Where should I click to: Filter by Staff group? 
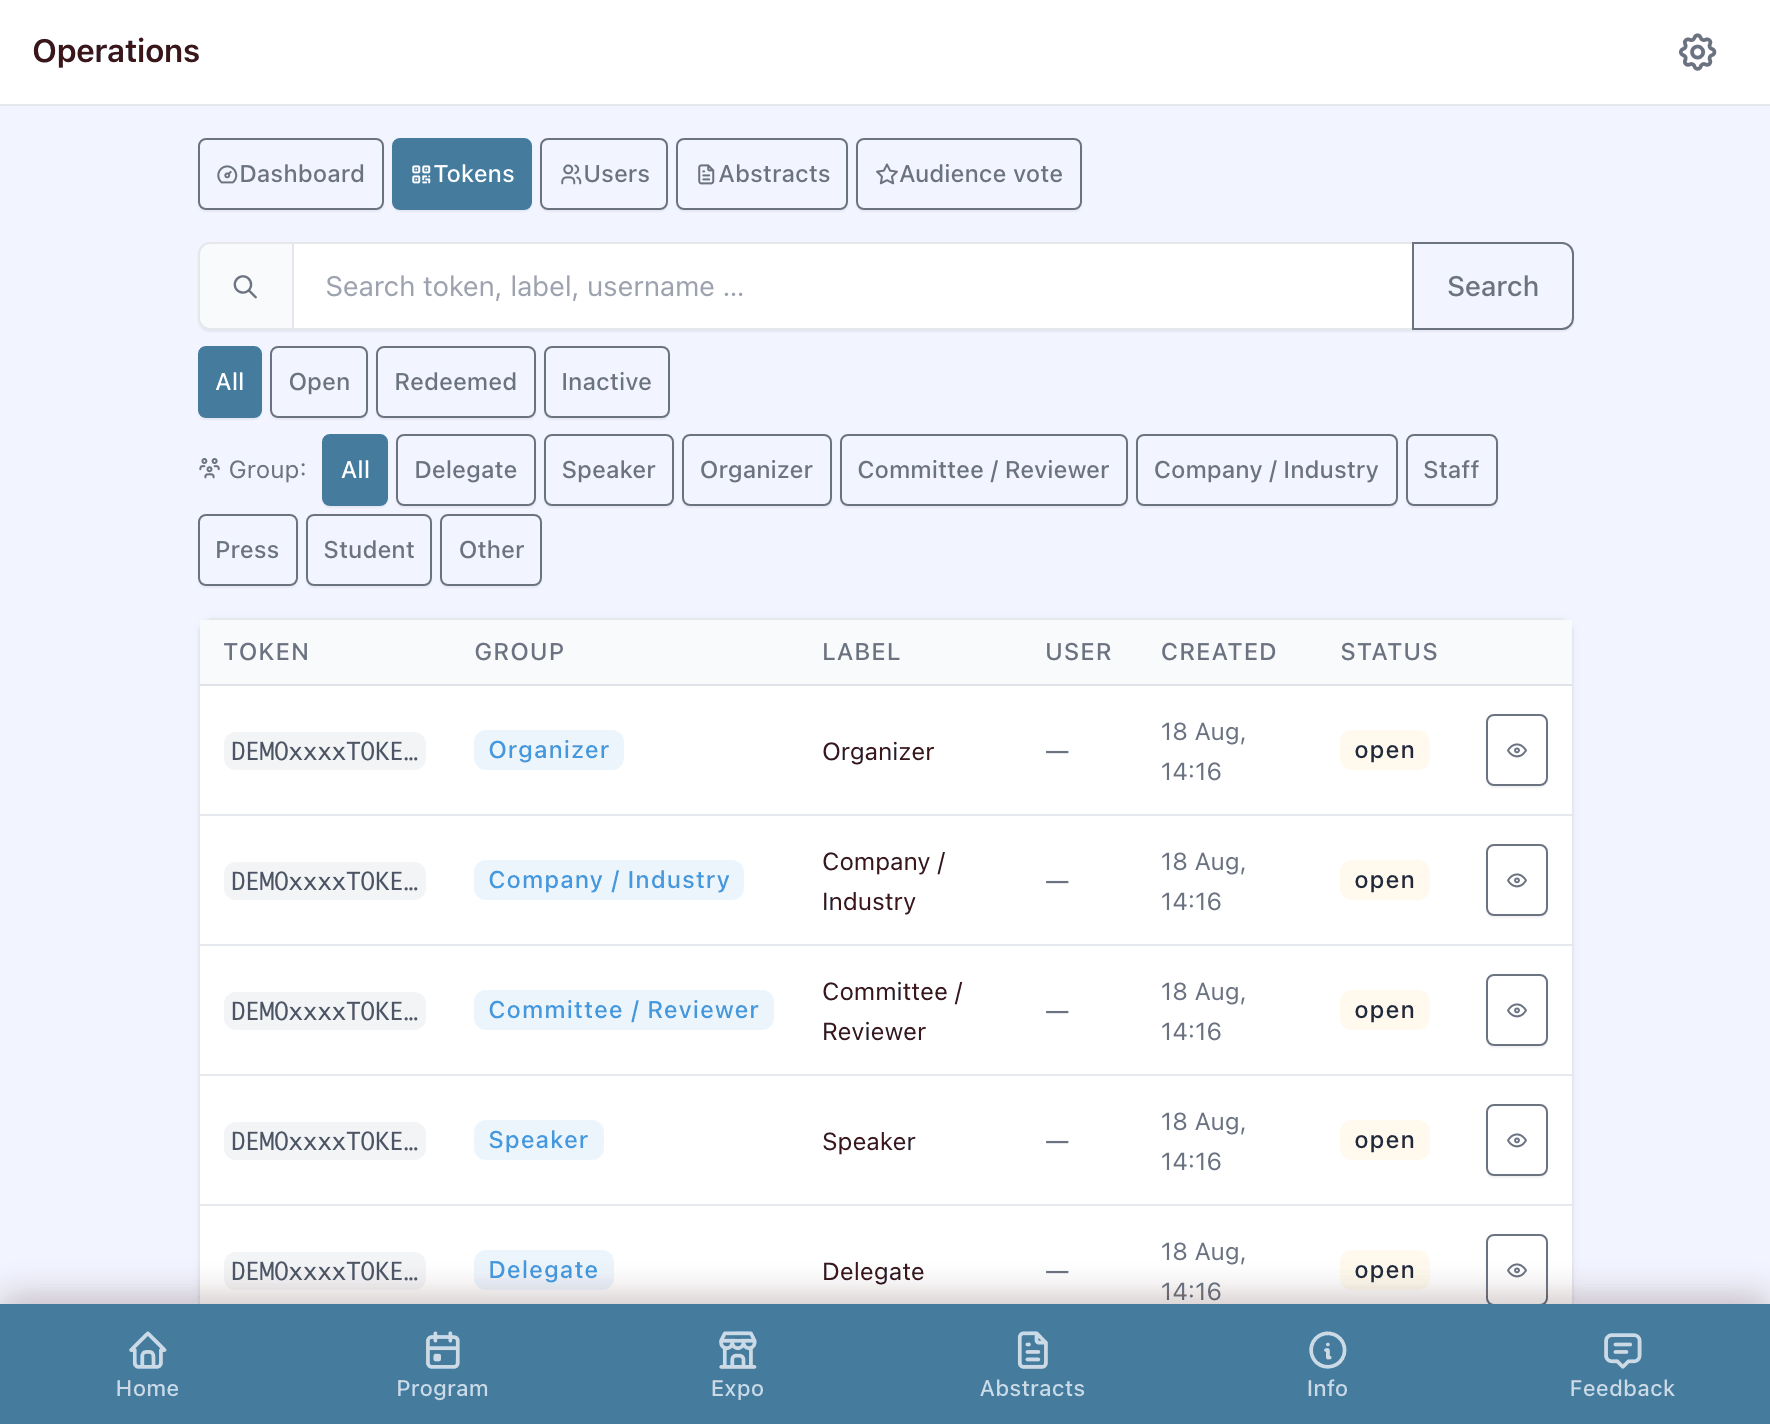point(1452,470)
